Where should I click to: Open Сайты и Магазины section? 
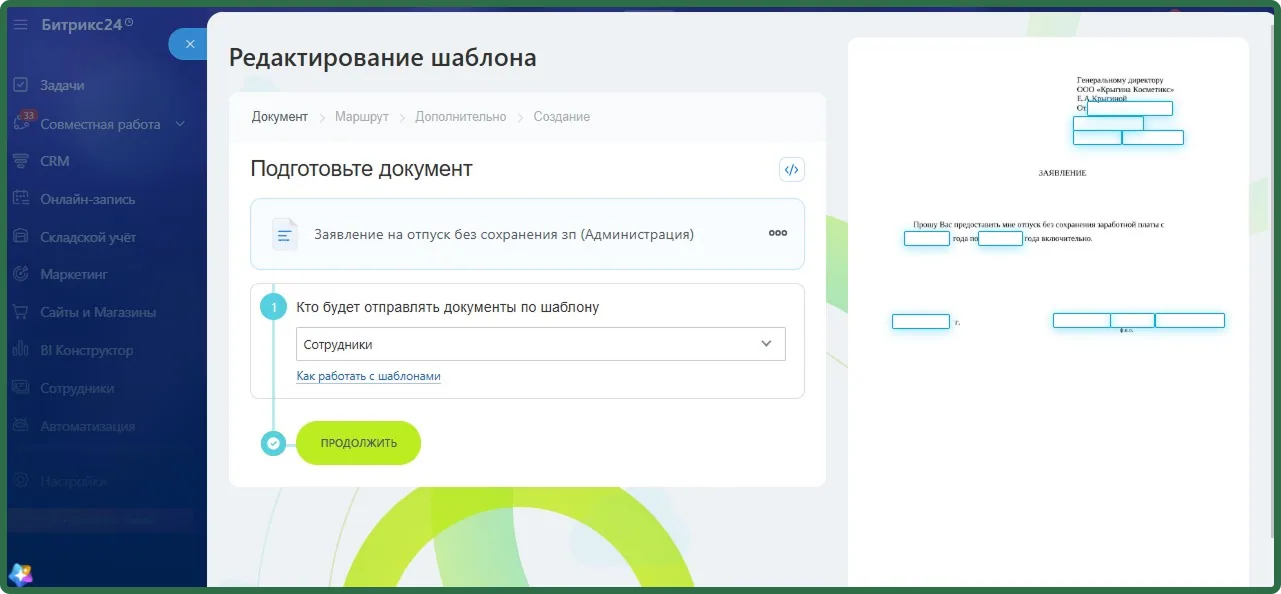[98, 312]
